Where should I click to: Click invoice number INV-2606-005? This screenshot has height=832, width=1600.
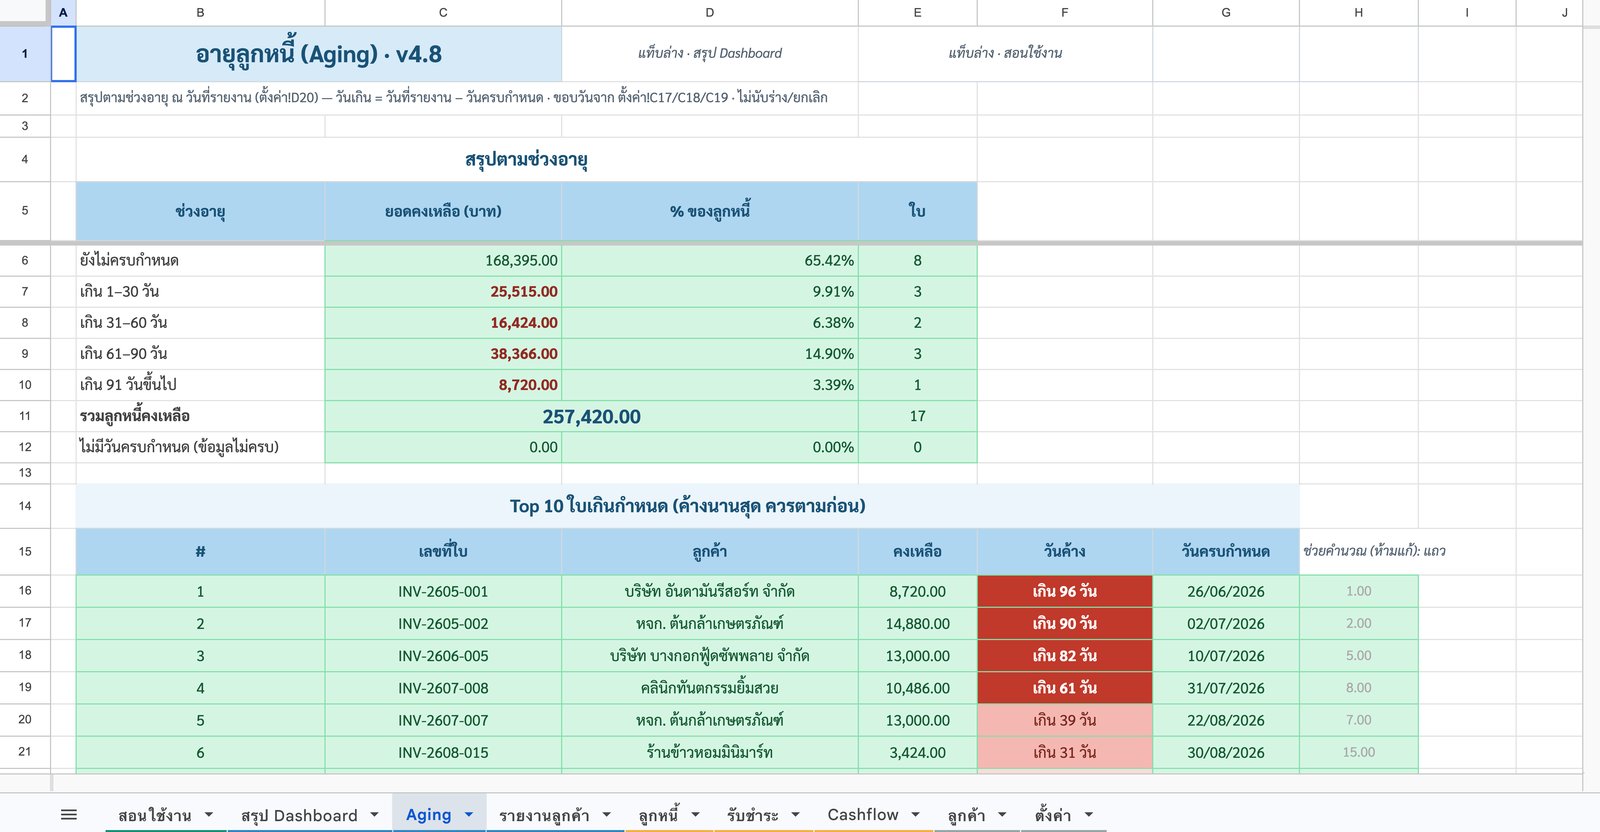tap(443, 656)
